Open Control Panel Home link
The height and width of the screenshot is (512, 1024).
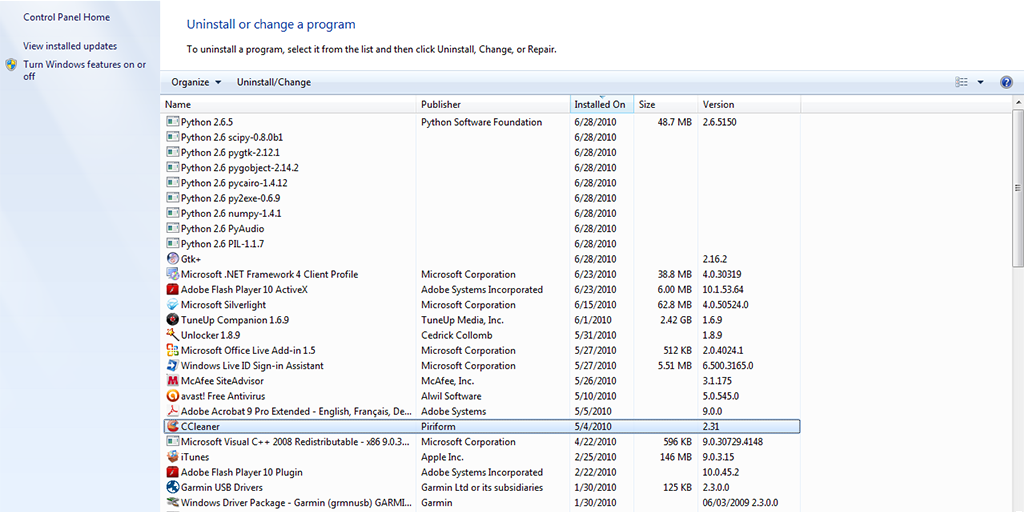pyautogui.click(x=66, y=17)
